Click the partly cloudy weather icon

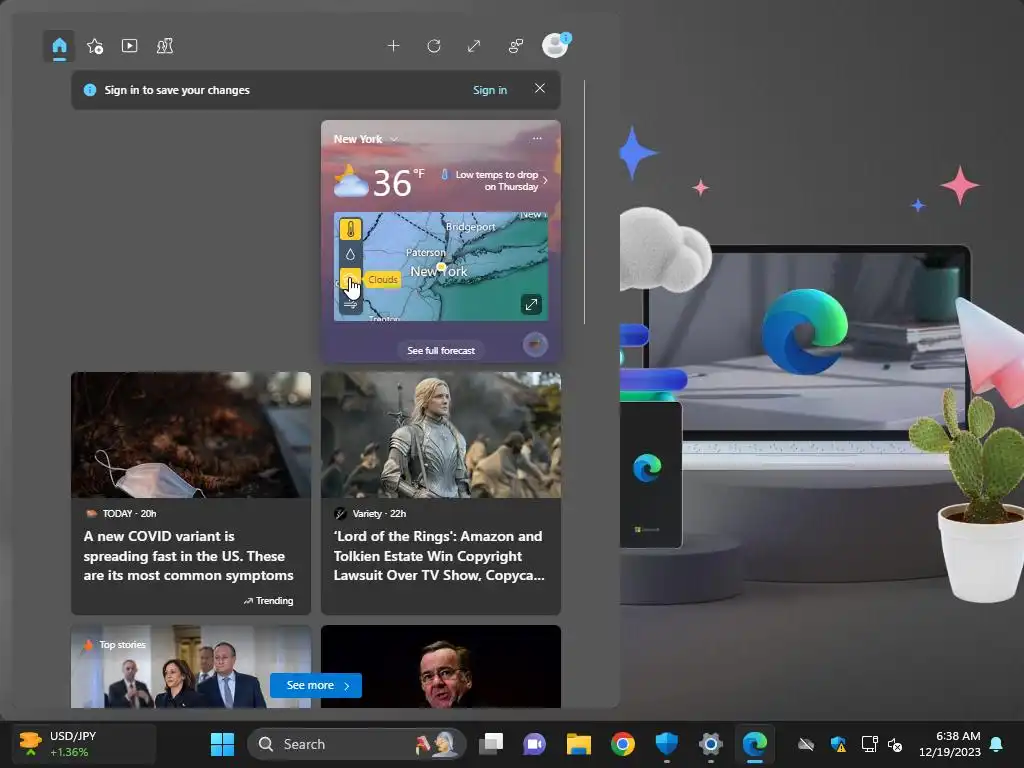point(350,182)
